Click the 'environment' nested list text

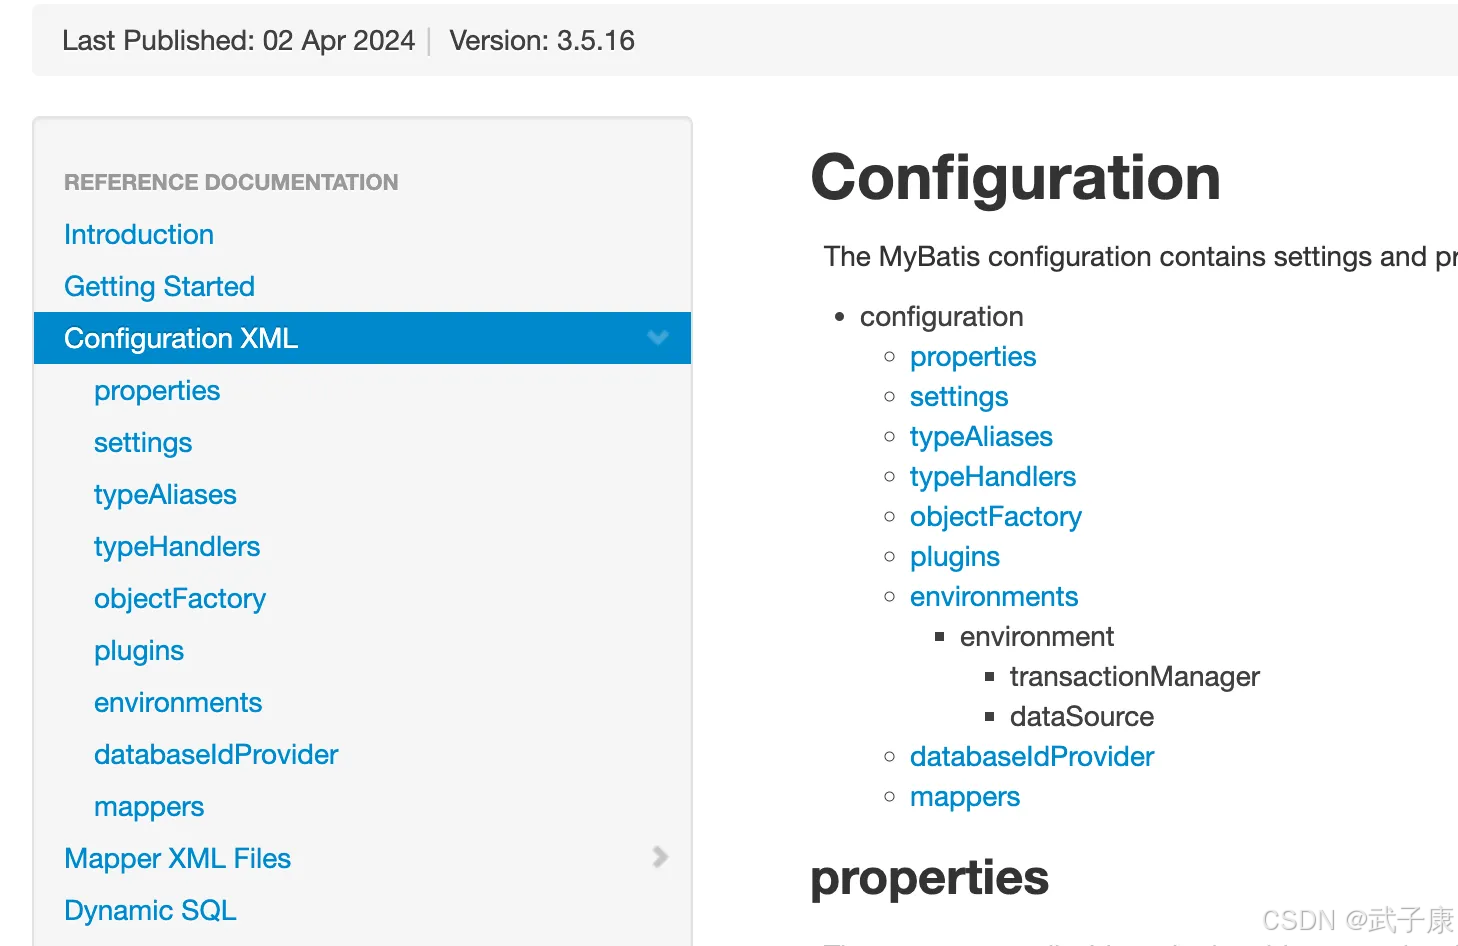tap(1037, 637)
